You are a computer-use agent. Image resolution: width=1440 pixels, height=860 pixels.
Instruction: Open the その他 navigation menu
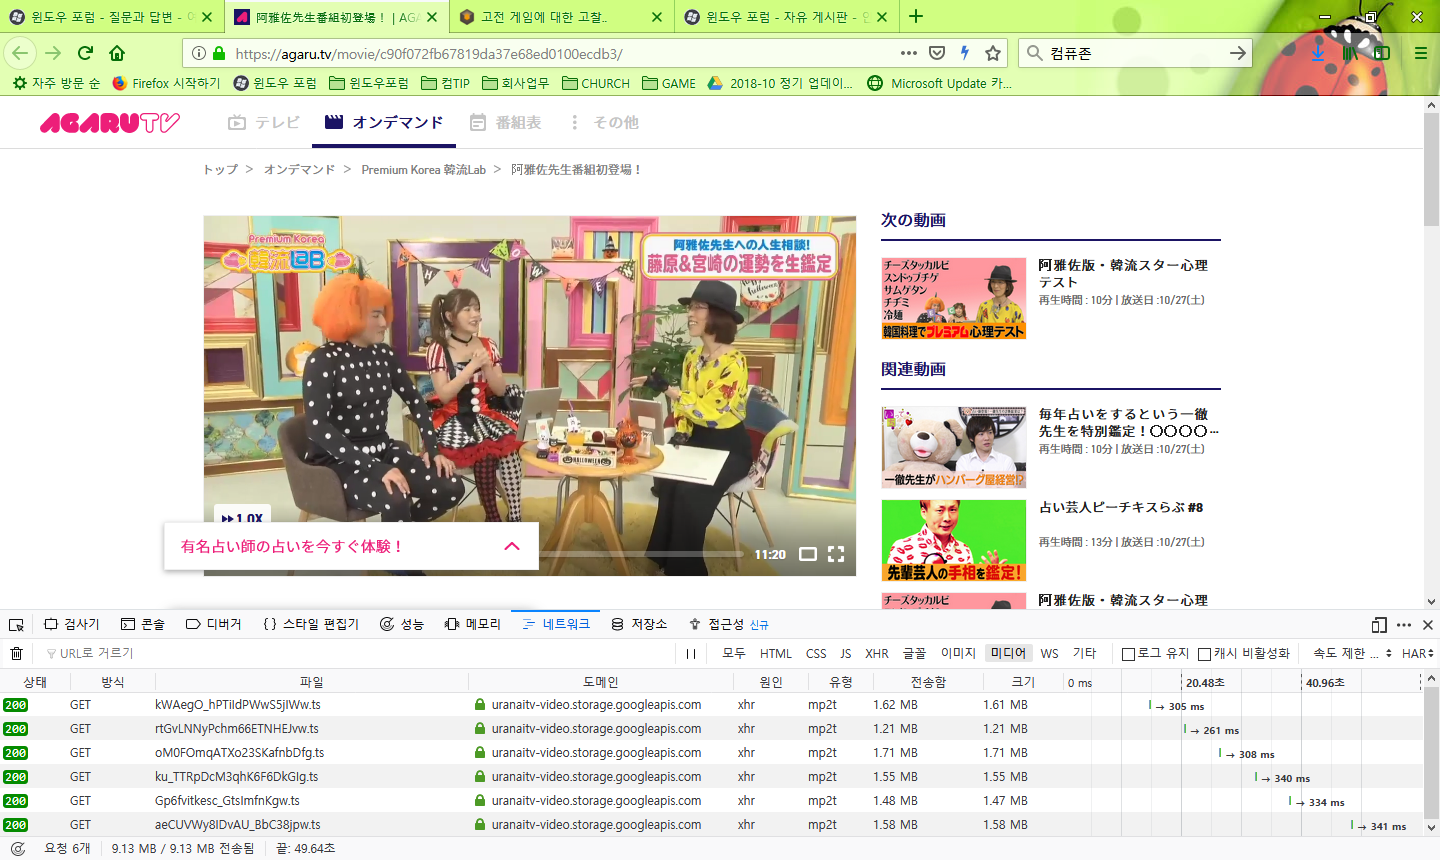604,122
